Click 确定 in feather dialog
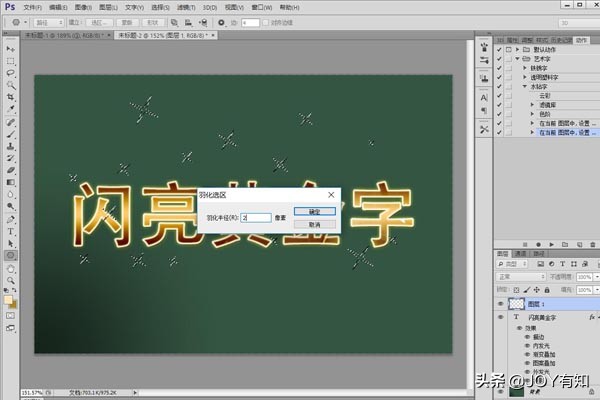 point(315,212)
